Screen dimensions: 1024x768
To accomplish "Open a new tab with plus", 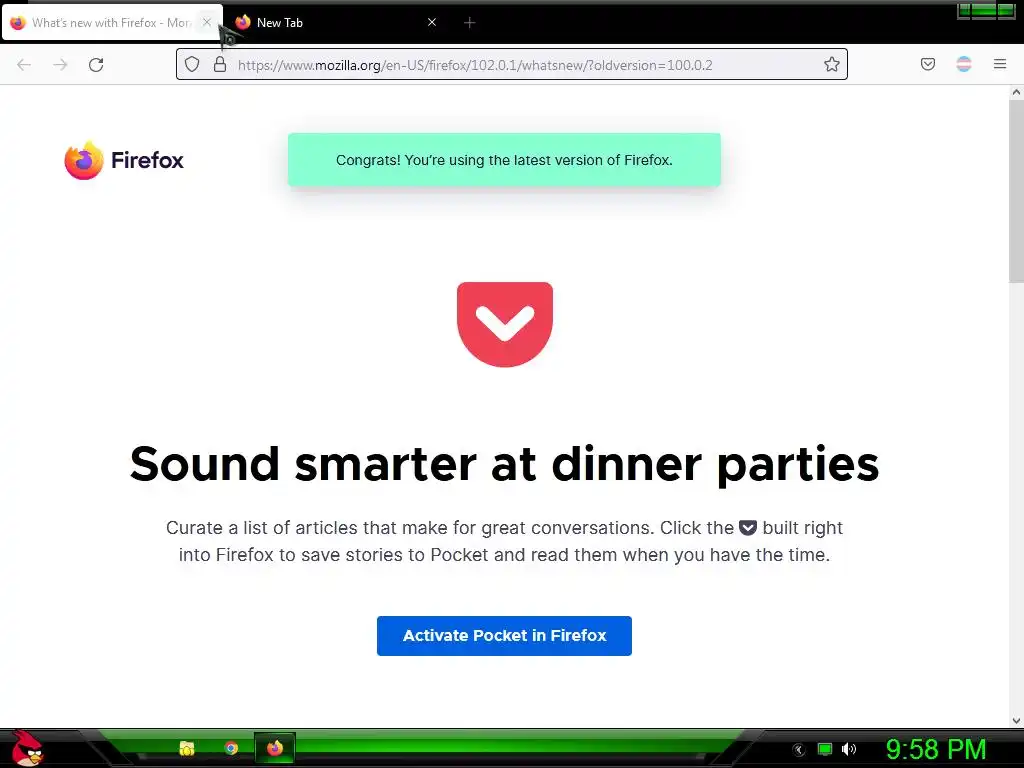I will click(469, 23).
